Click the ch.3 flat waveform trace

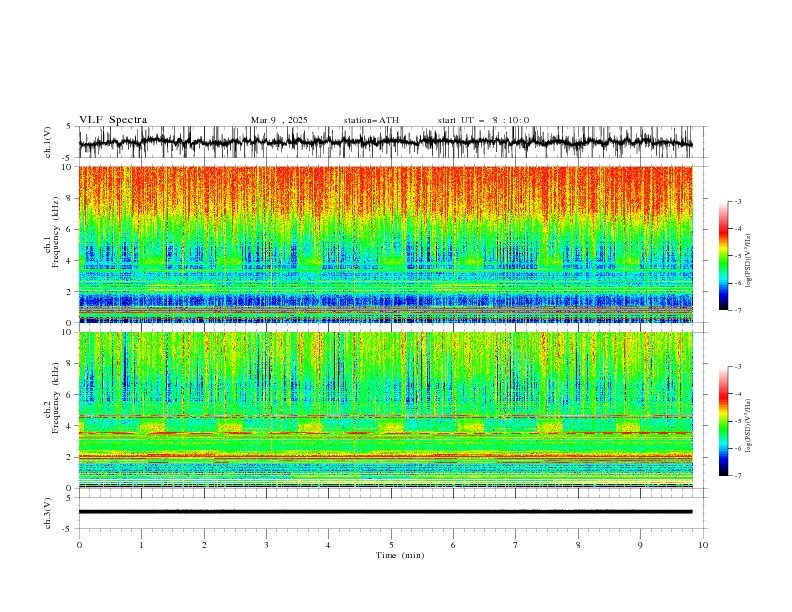pos(385,512)
